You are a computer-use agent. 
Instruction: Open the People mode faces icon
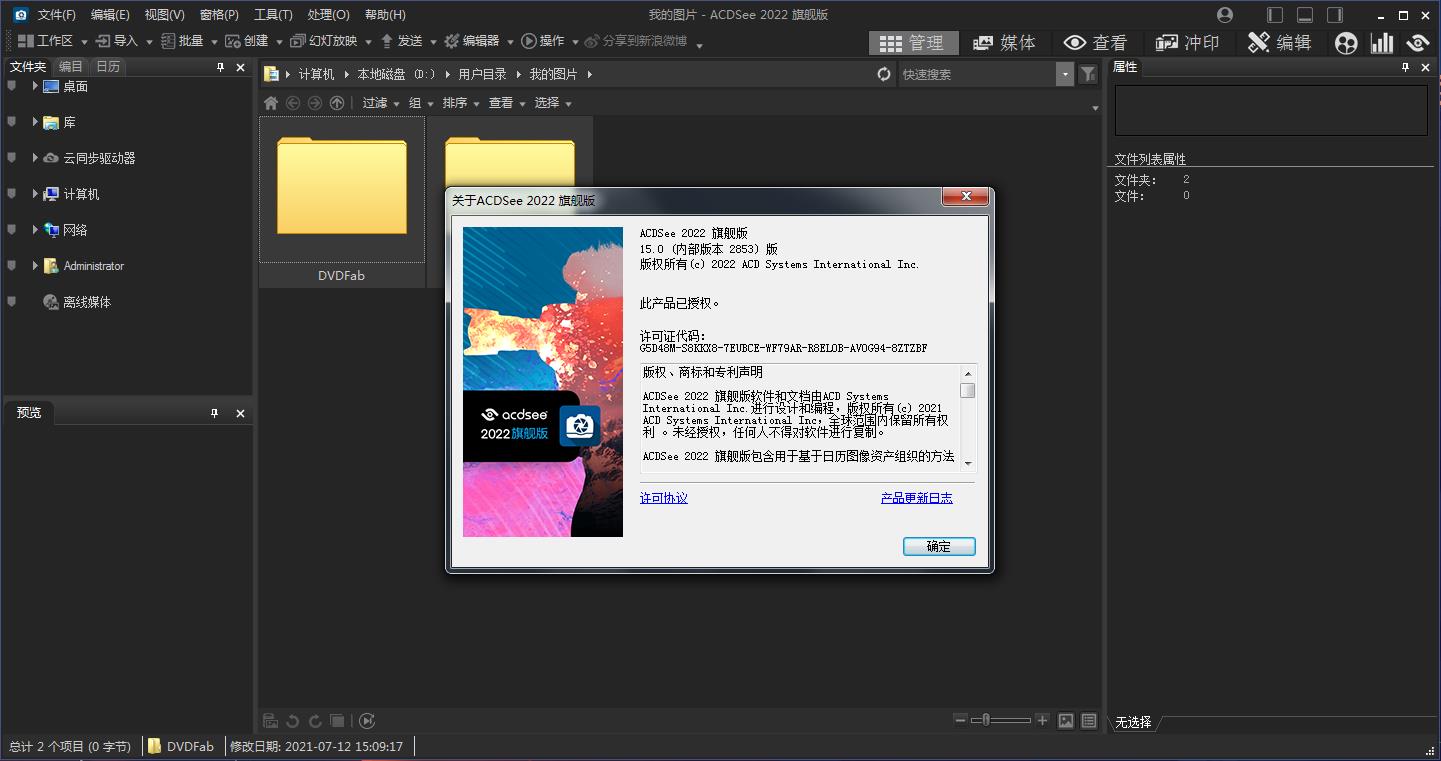[1346, 43]
